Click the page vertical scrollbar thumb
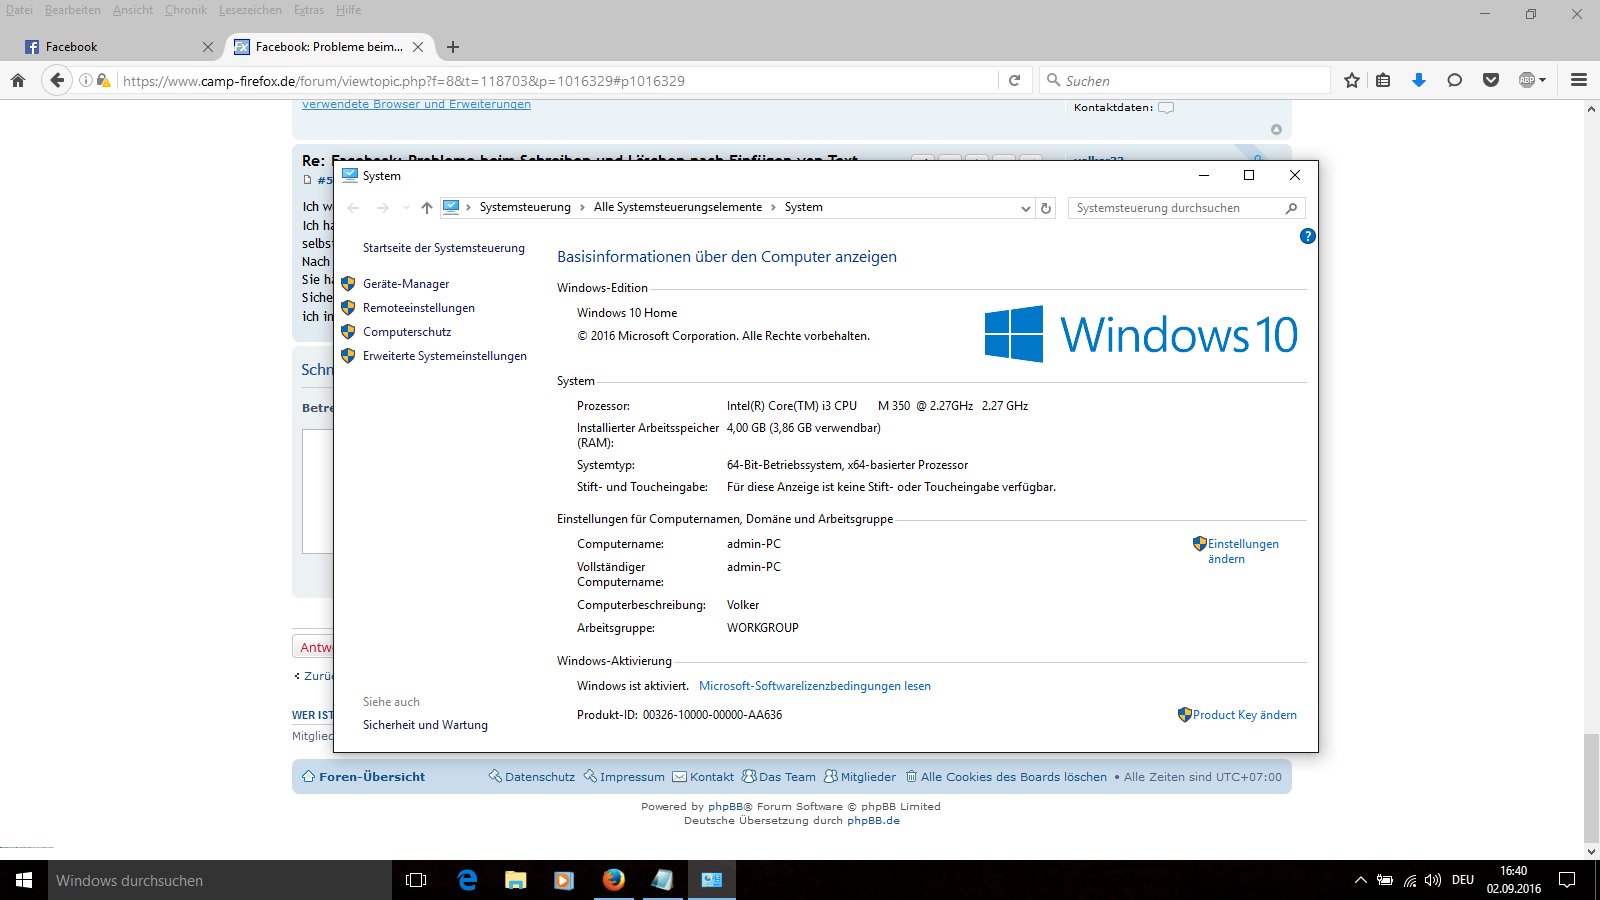This screenshot has width=1600, height=900. [x=1591, y=788]
